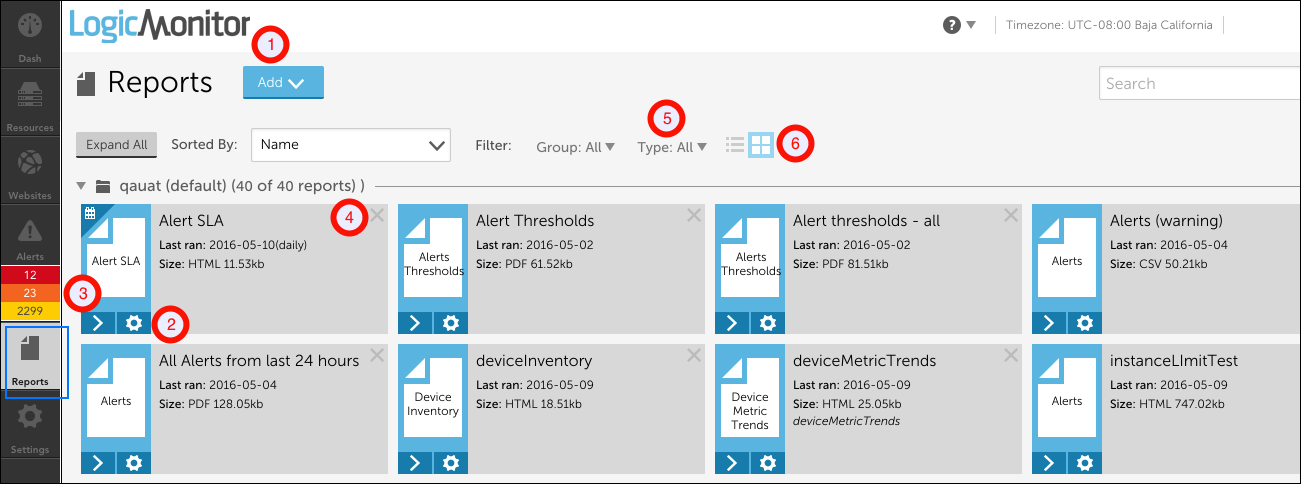Viewport: 1301px width, 484px height.
Task: Click the Alert SLA report thumbnail
Action: tap(116, 260)
